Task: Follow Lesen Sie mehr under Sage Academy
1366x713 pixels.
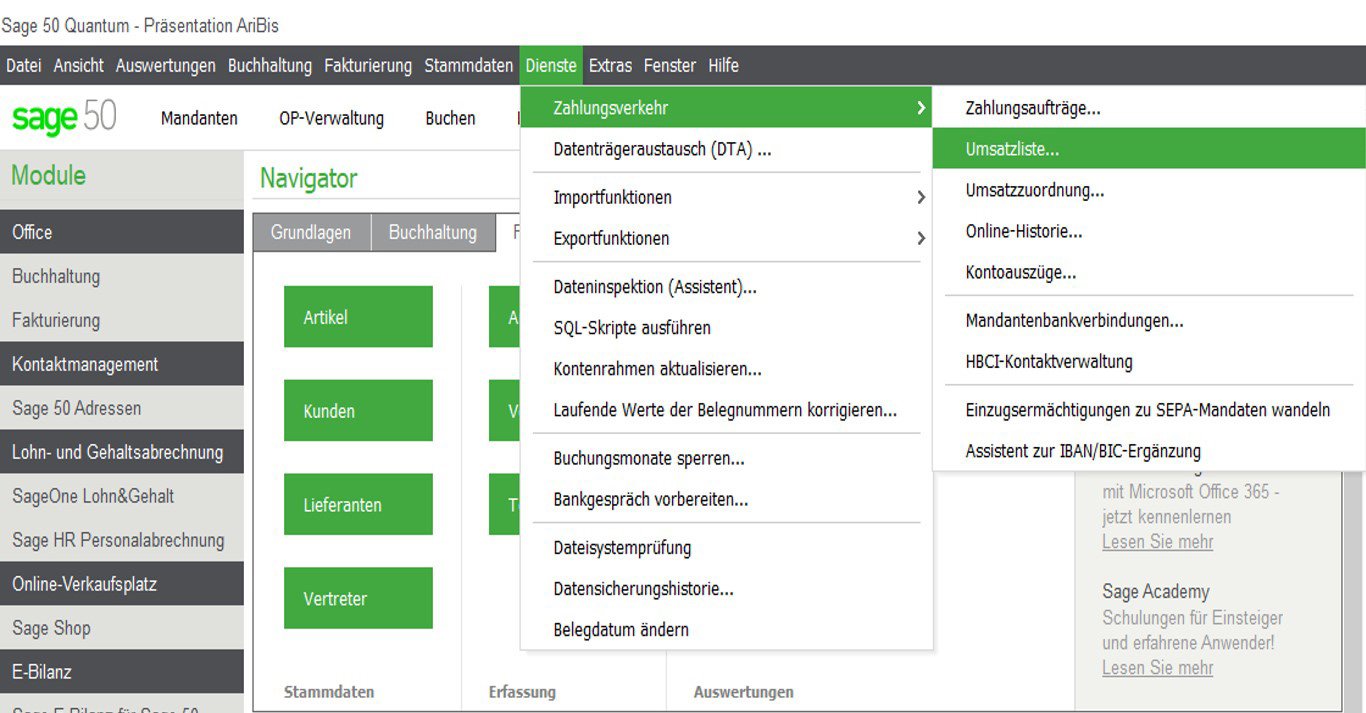Action: click(x=1157, y=668)
